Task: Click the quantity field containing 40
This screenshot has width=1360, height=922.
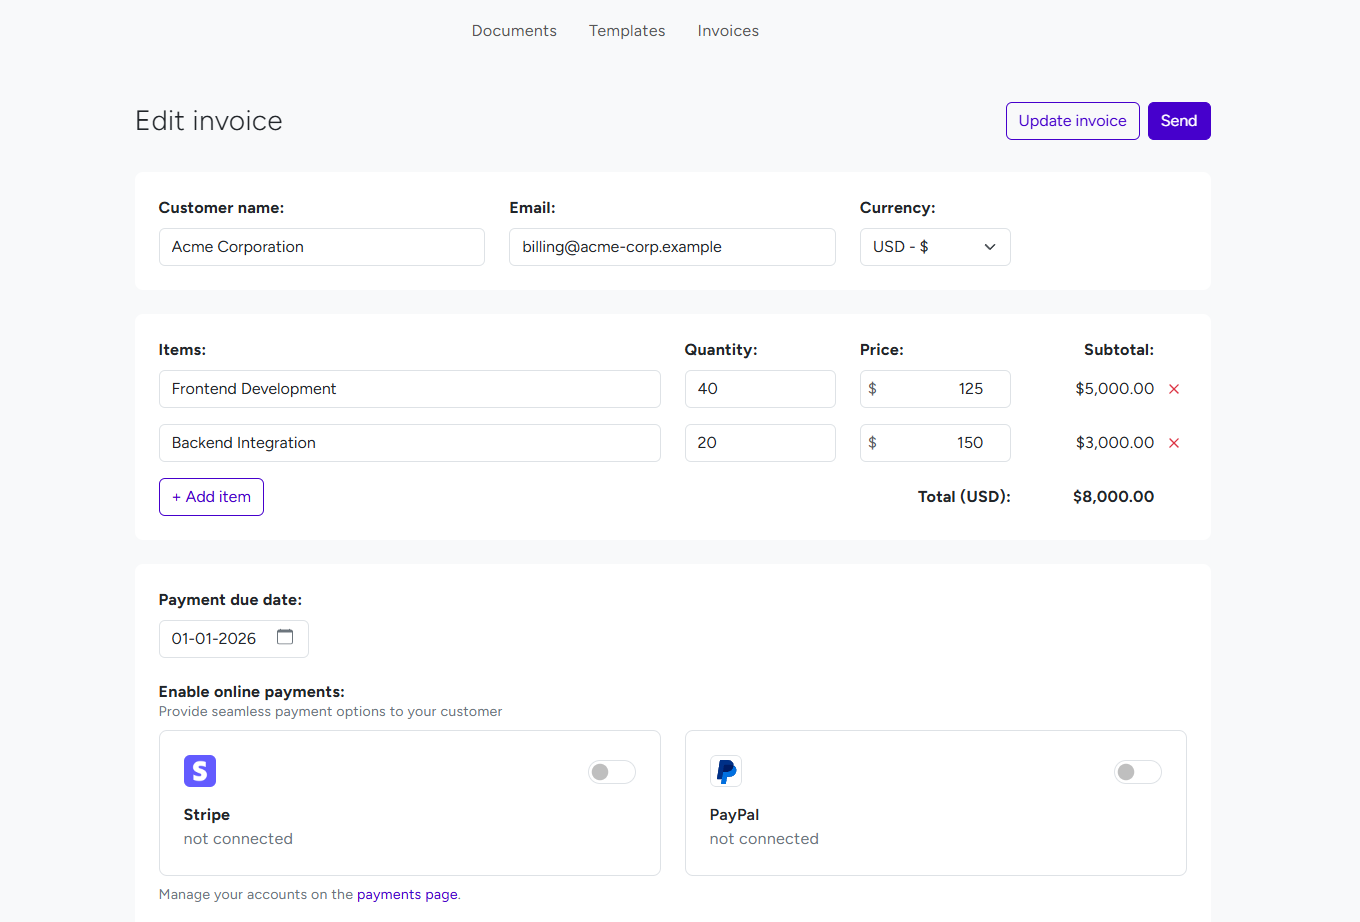Action: pos(760,389)
